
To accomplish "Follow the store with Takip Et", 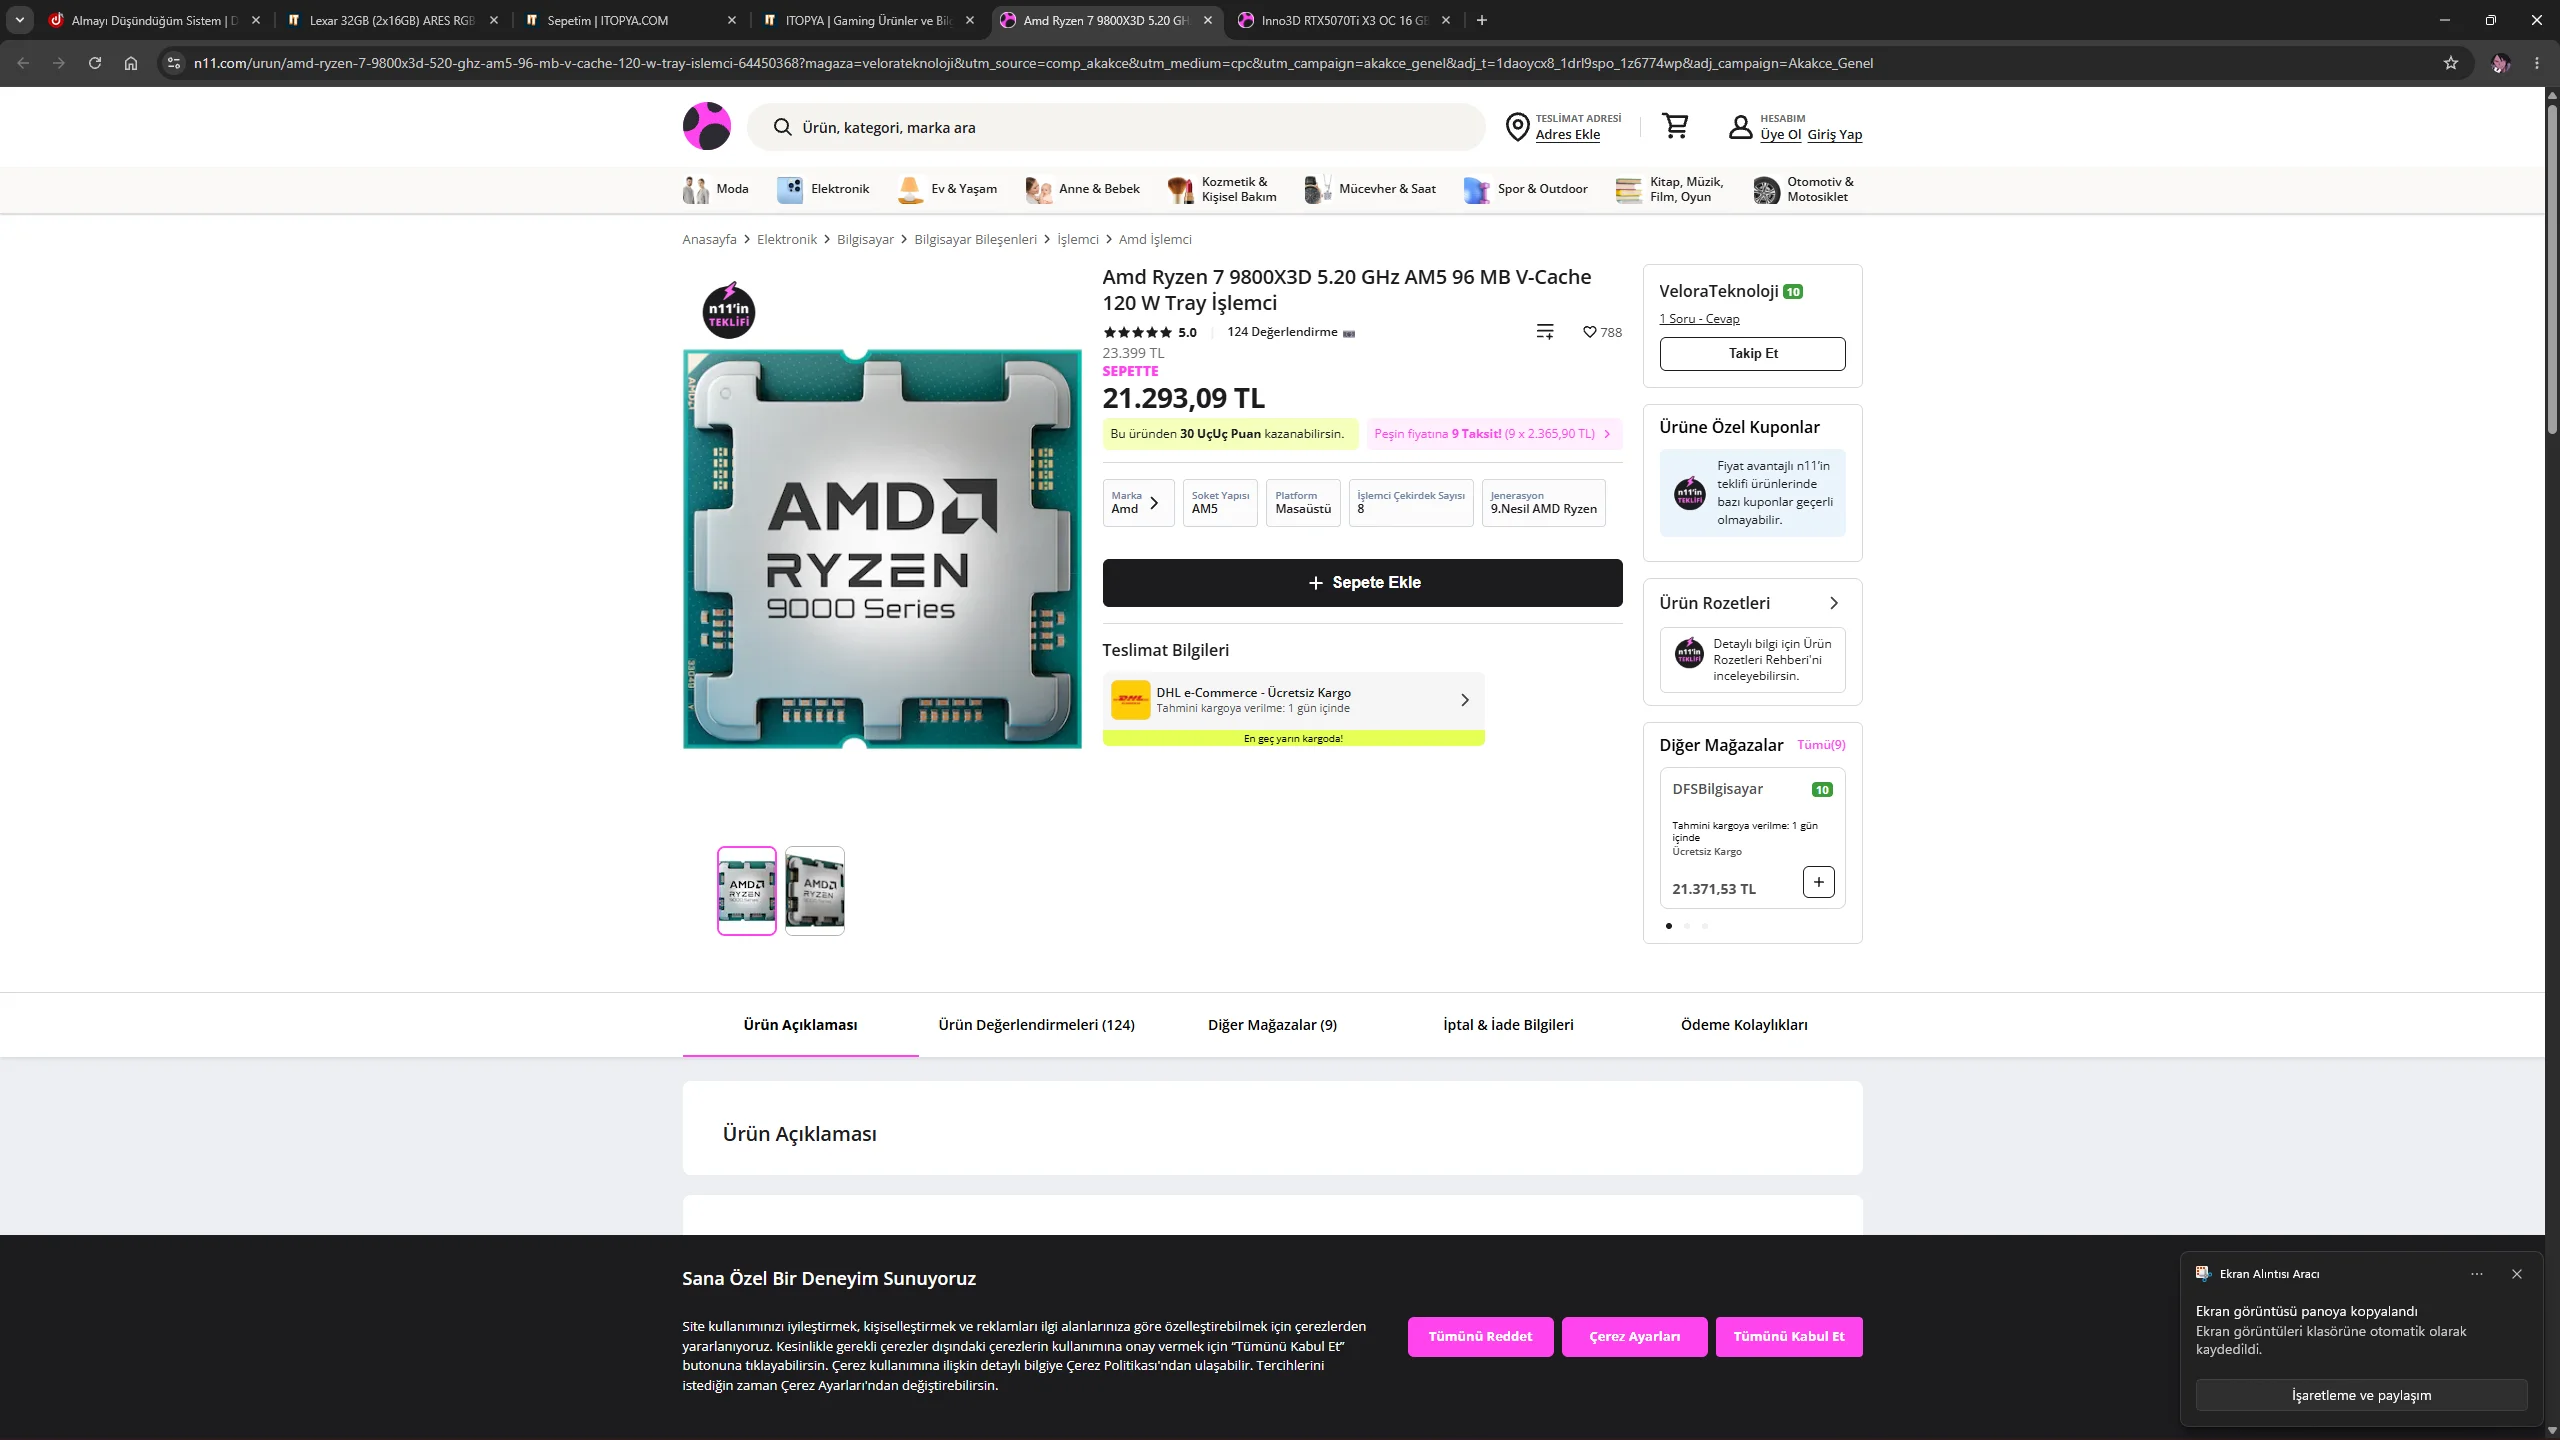I will [1753, 354].
